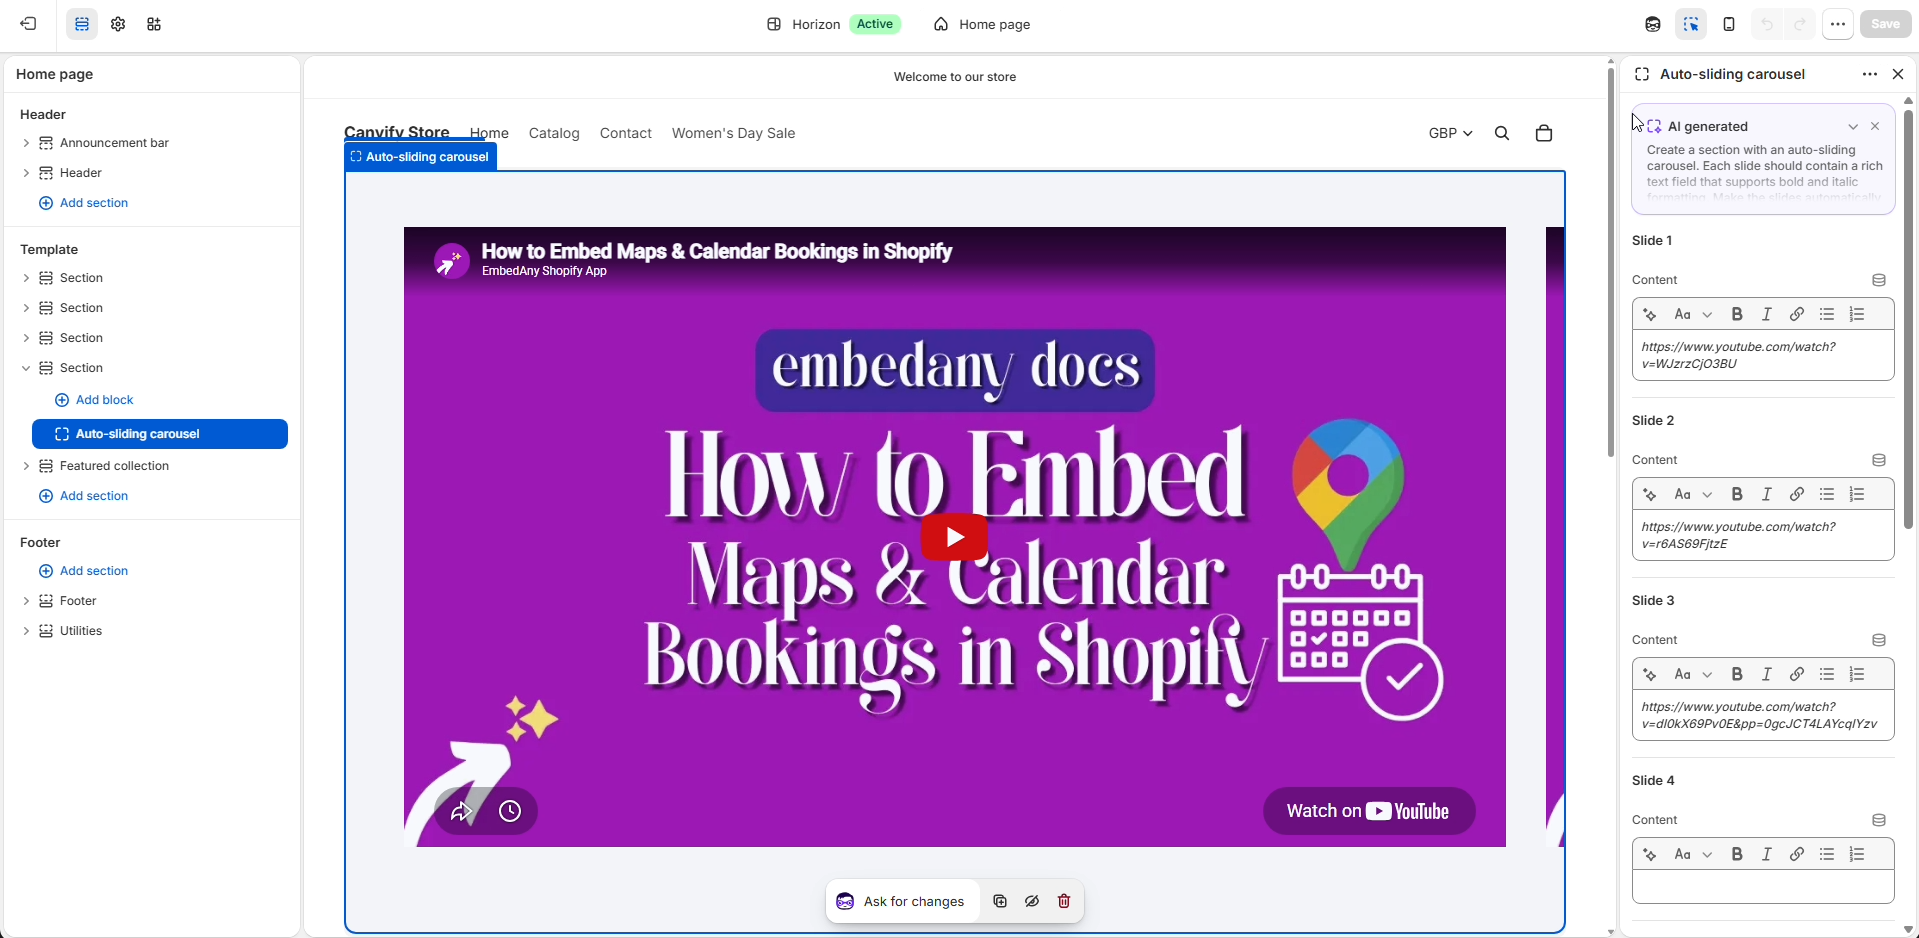Screen dimensions: 1919x938
Task: Toggle italic in Slide 1 editor
Action: tap(1767, 314)
